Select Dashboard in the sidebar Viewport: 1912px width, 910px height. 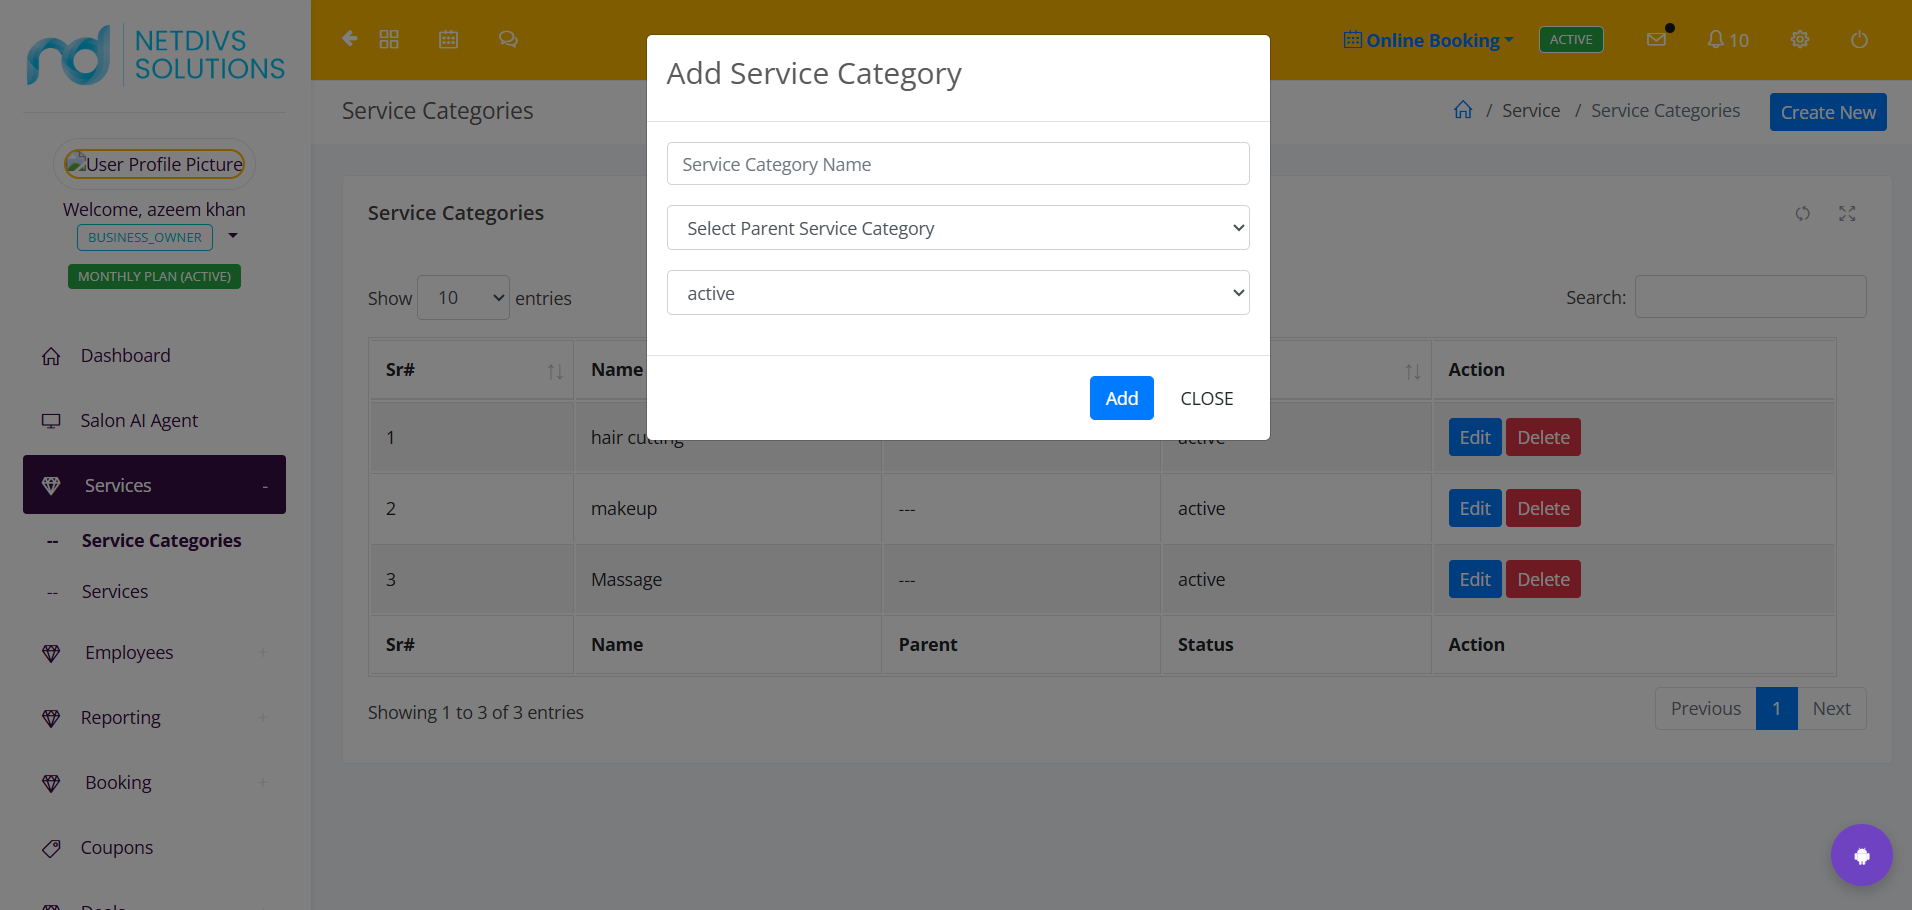click(x=125, y=356)
